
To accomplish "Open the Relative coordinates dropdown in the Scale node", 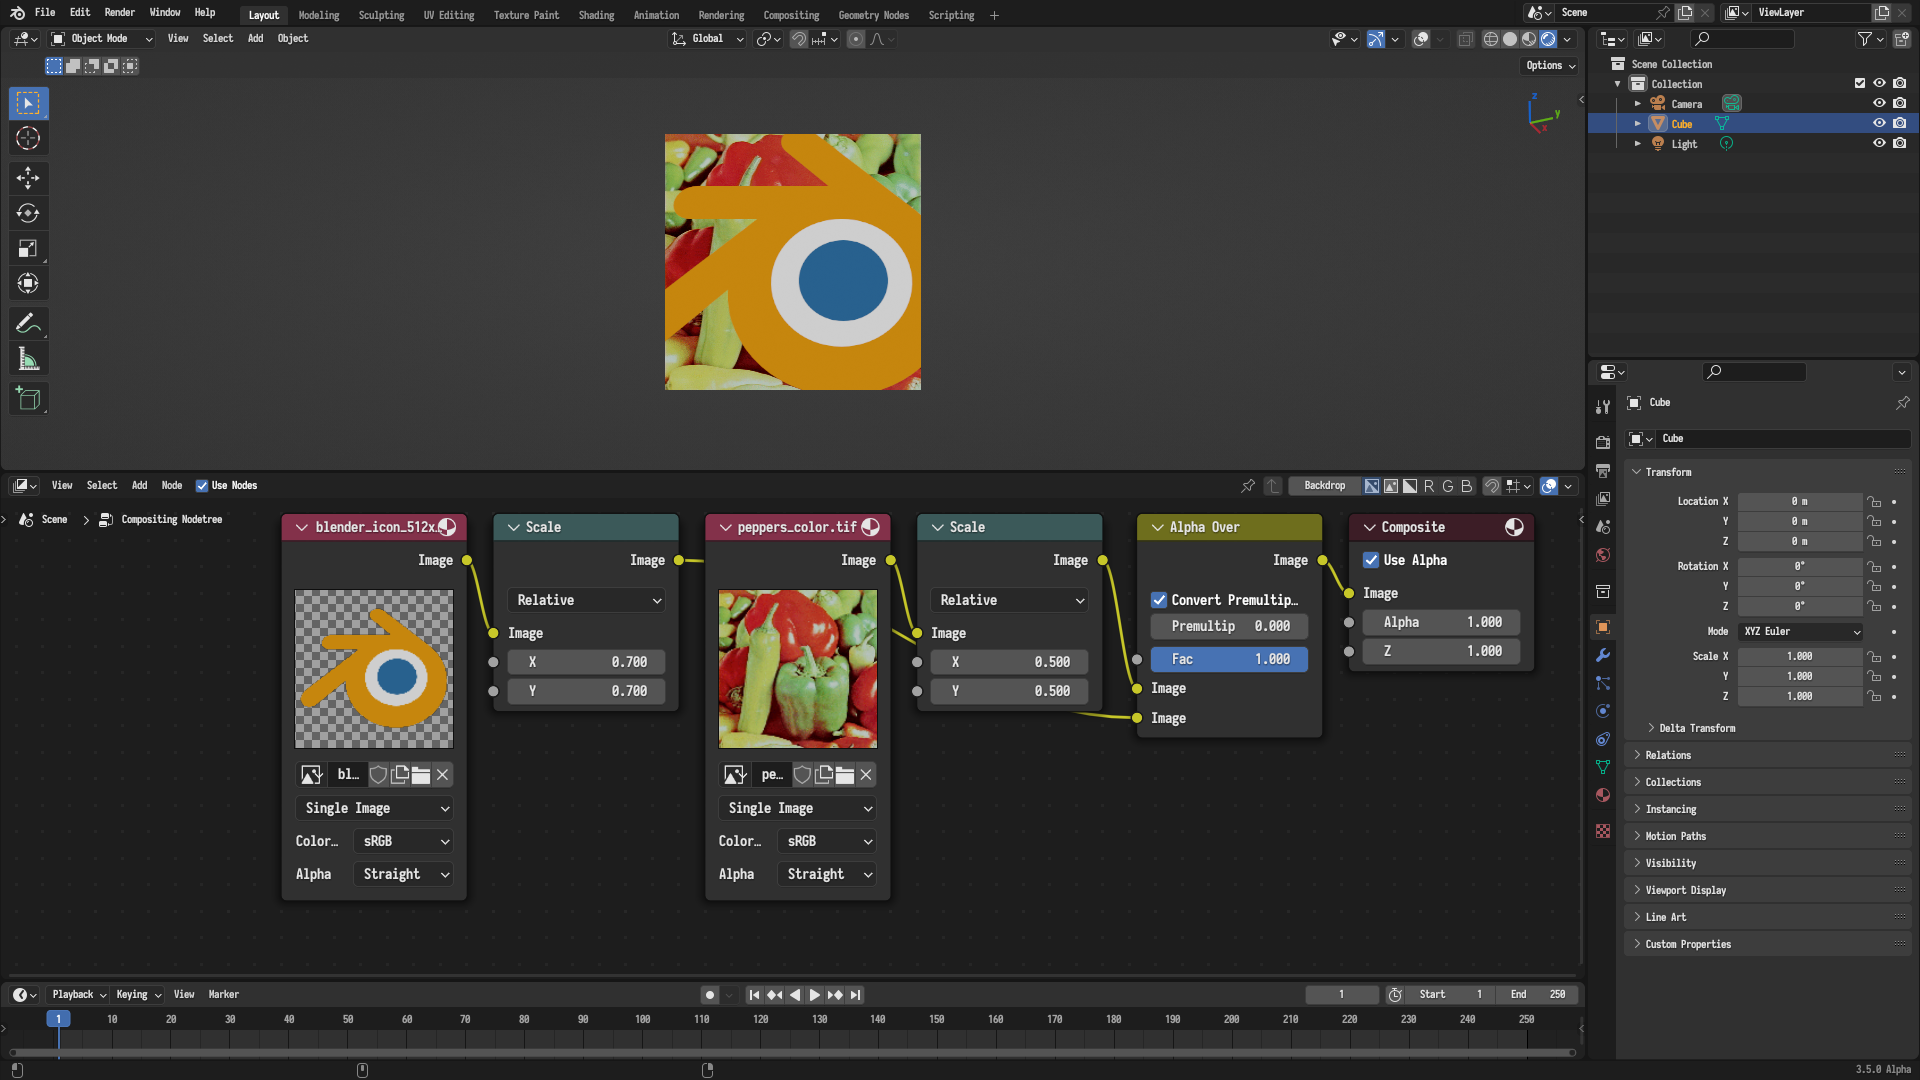I will pos(586,600).
